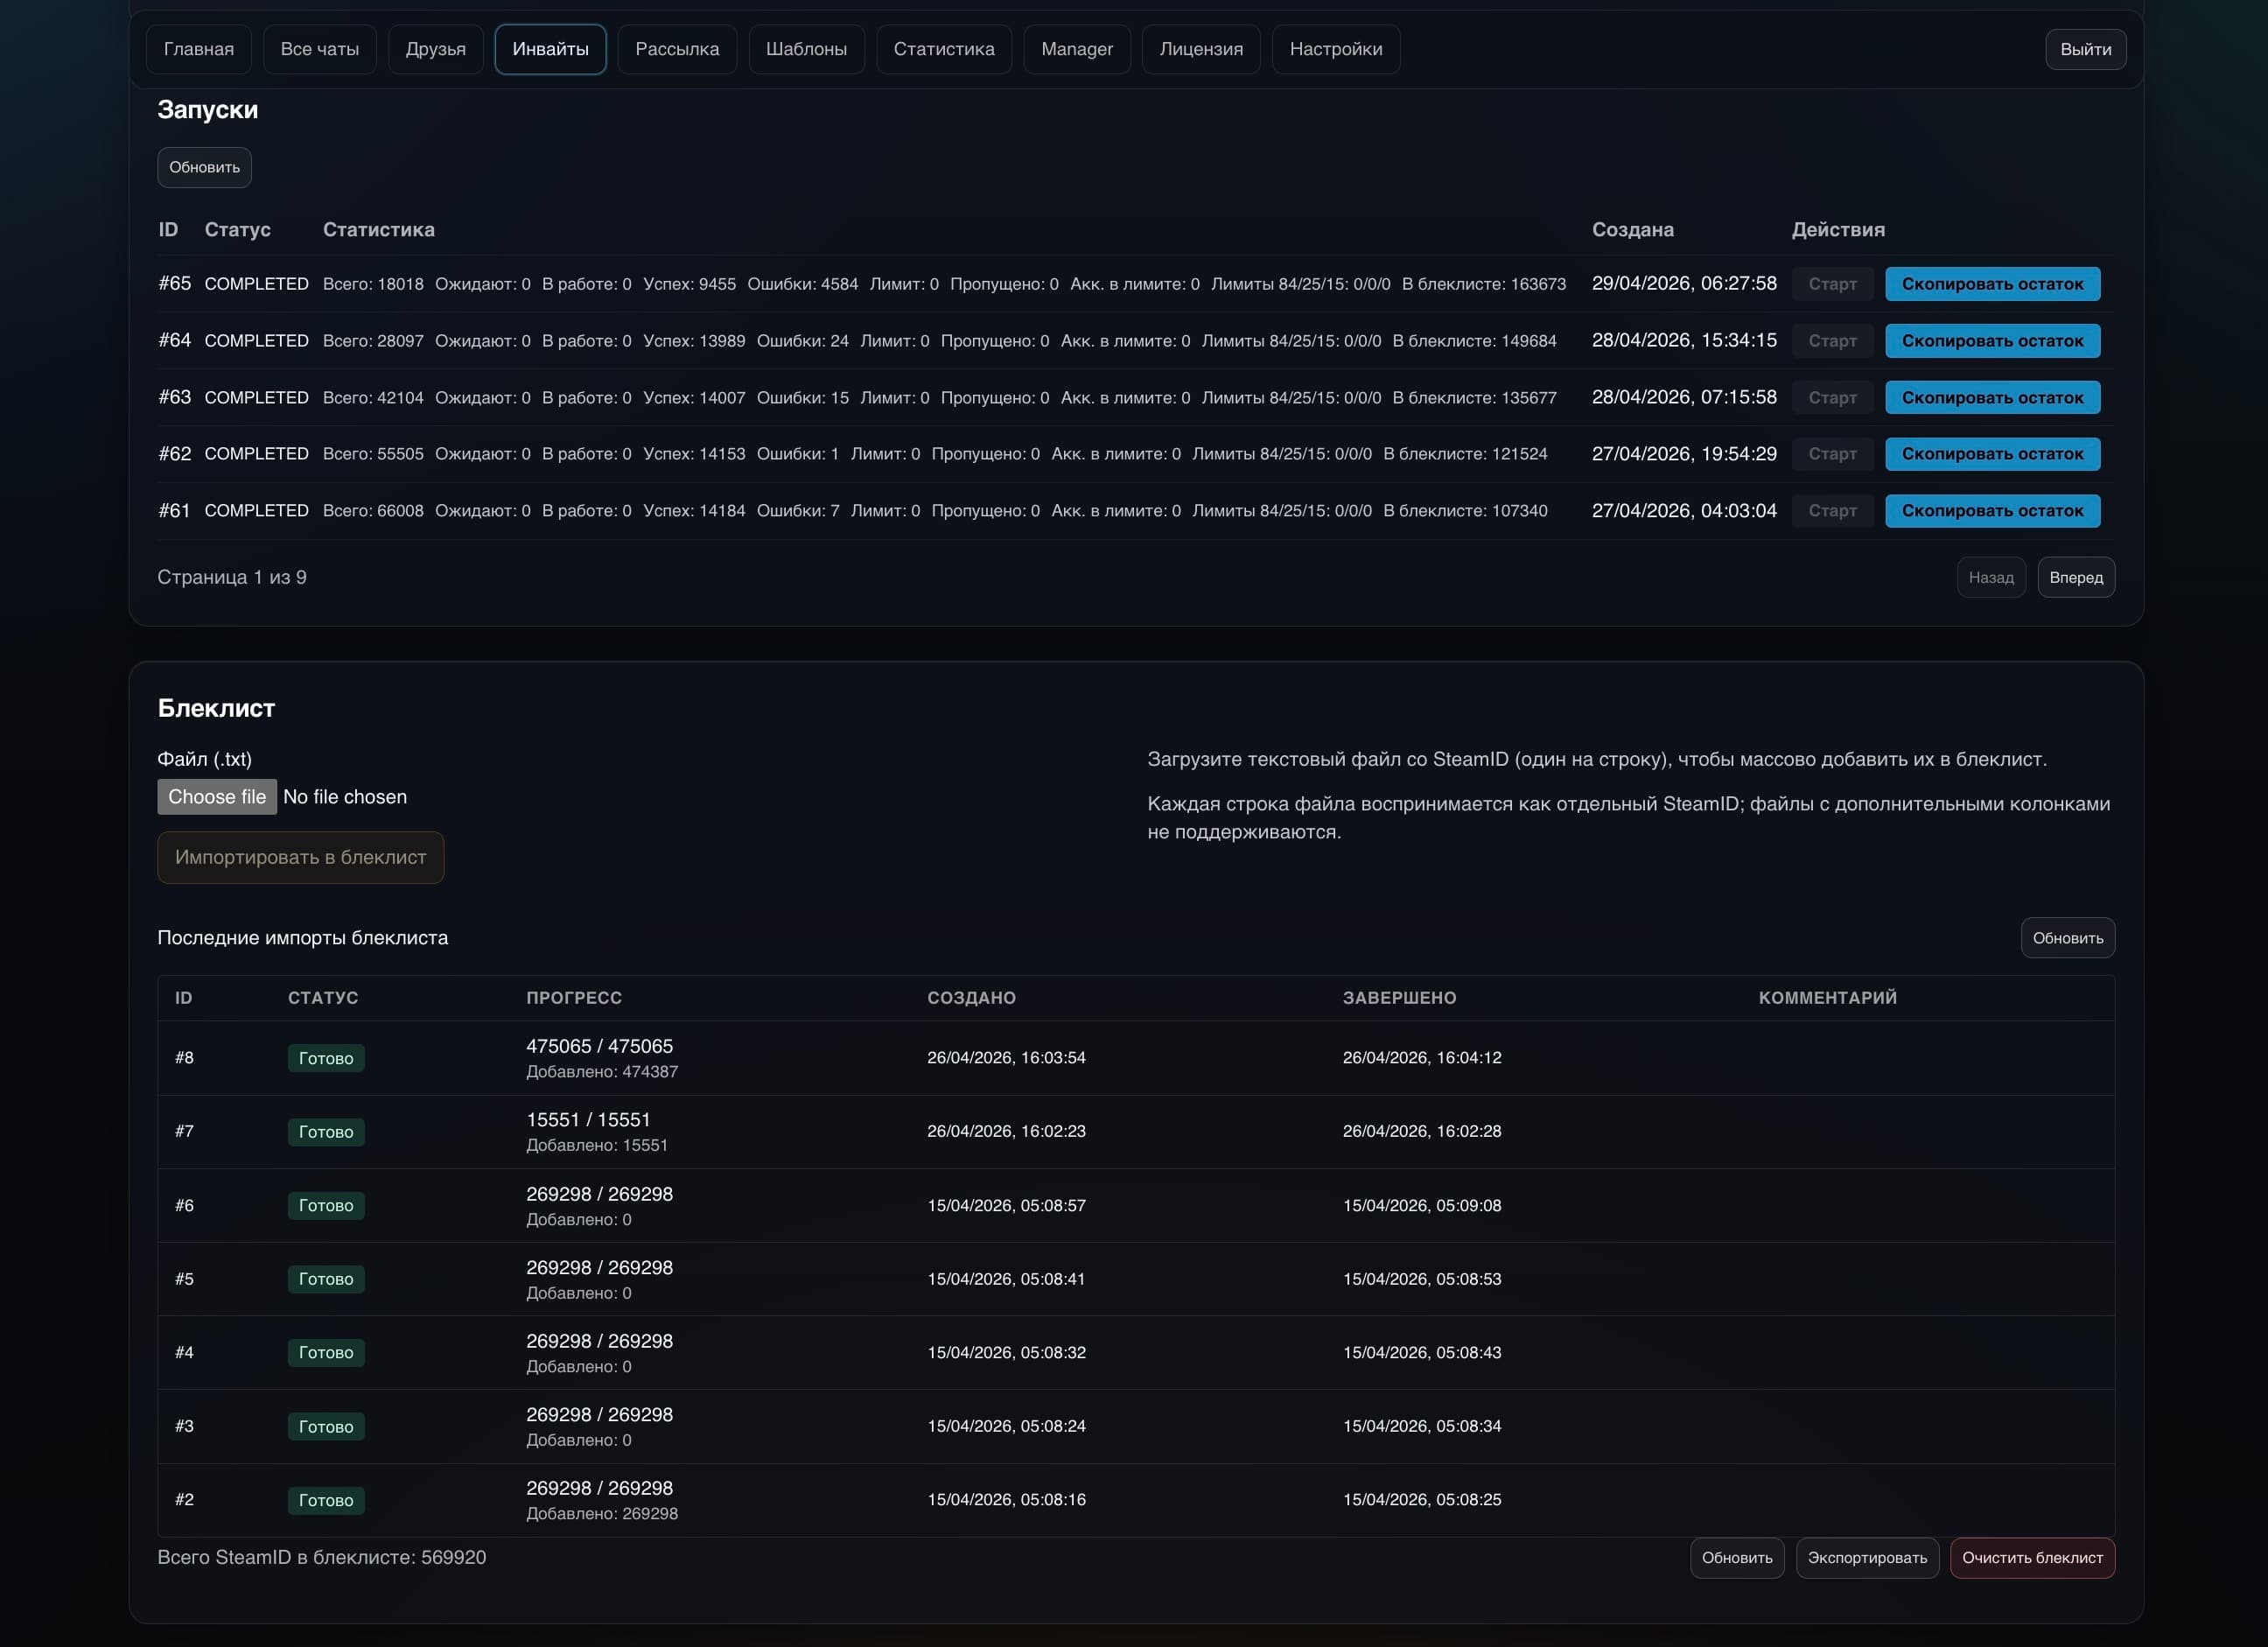Click date 29/04/2026, 06:27:58

pyautogui.click(x=1684, y=283)
